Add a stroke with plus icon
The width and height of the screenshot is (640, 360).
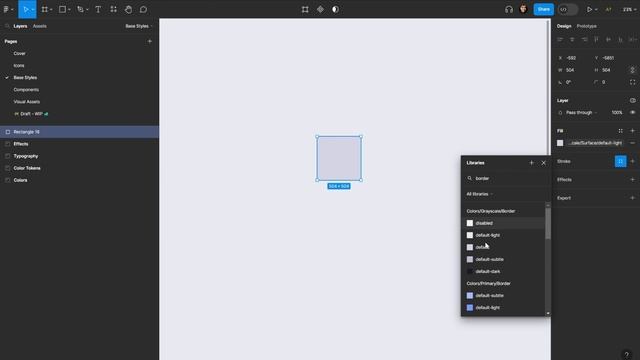(632, 161)
